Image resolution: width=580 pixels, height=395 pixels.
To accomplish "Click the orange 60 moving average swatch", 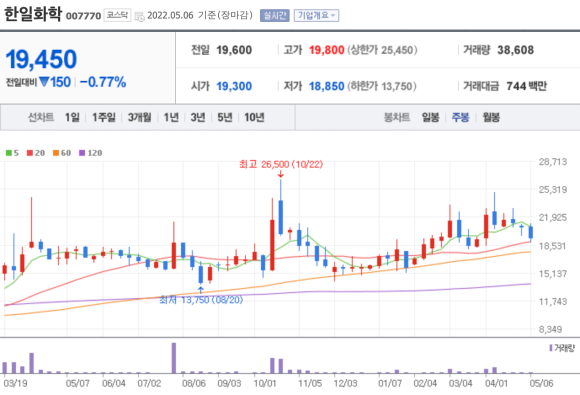I will (56, 153).
